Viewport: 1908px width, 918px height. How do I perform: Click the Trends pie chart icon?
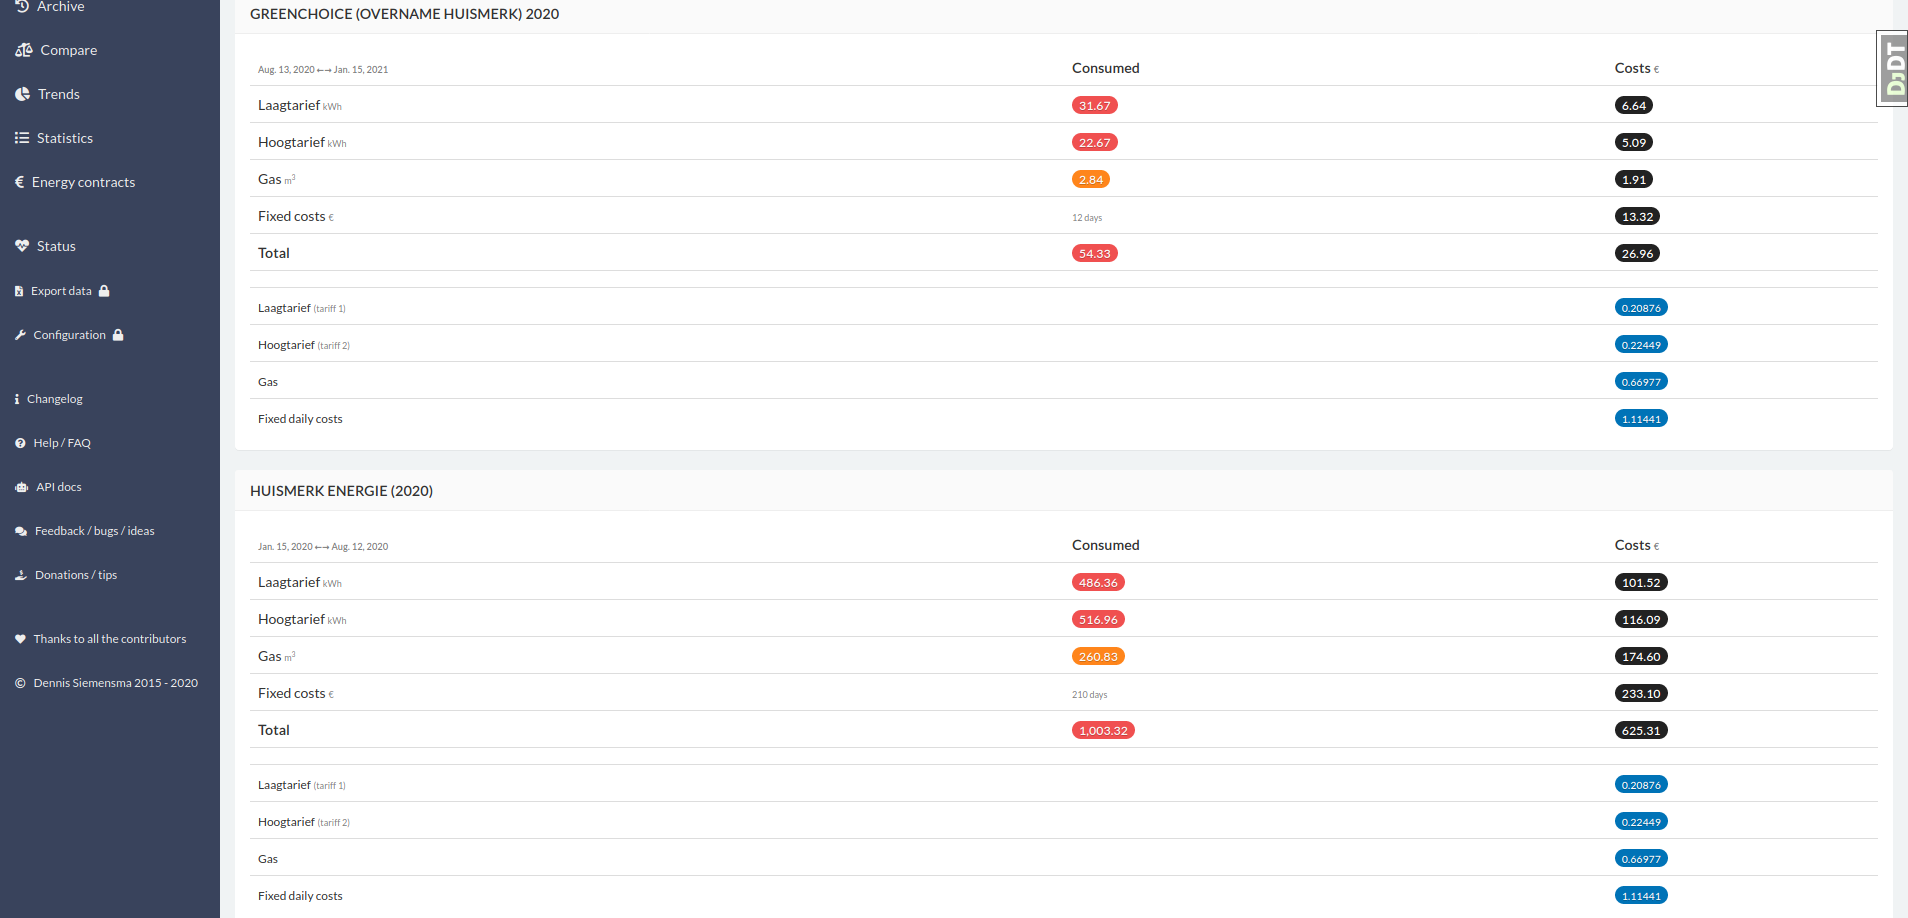22,94
